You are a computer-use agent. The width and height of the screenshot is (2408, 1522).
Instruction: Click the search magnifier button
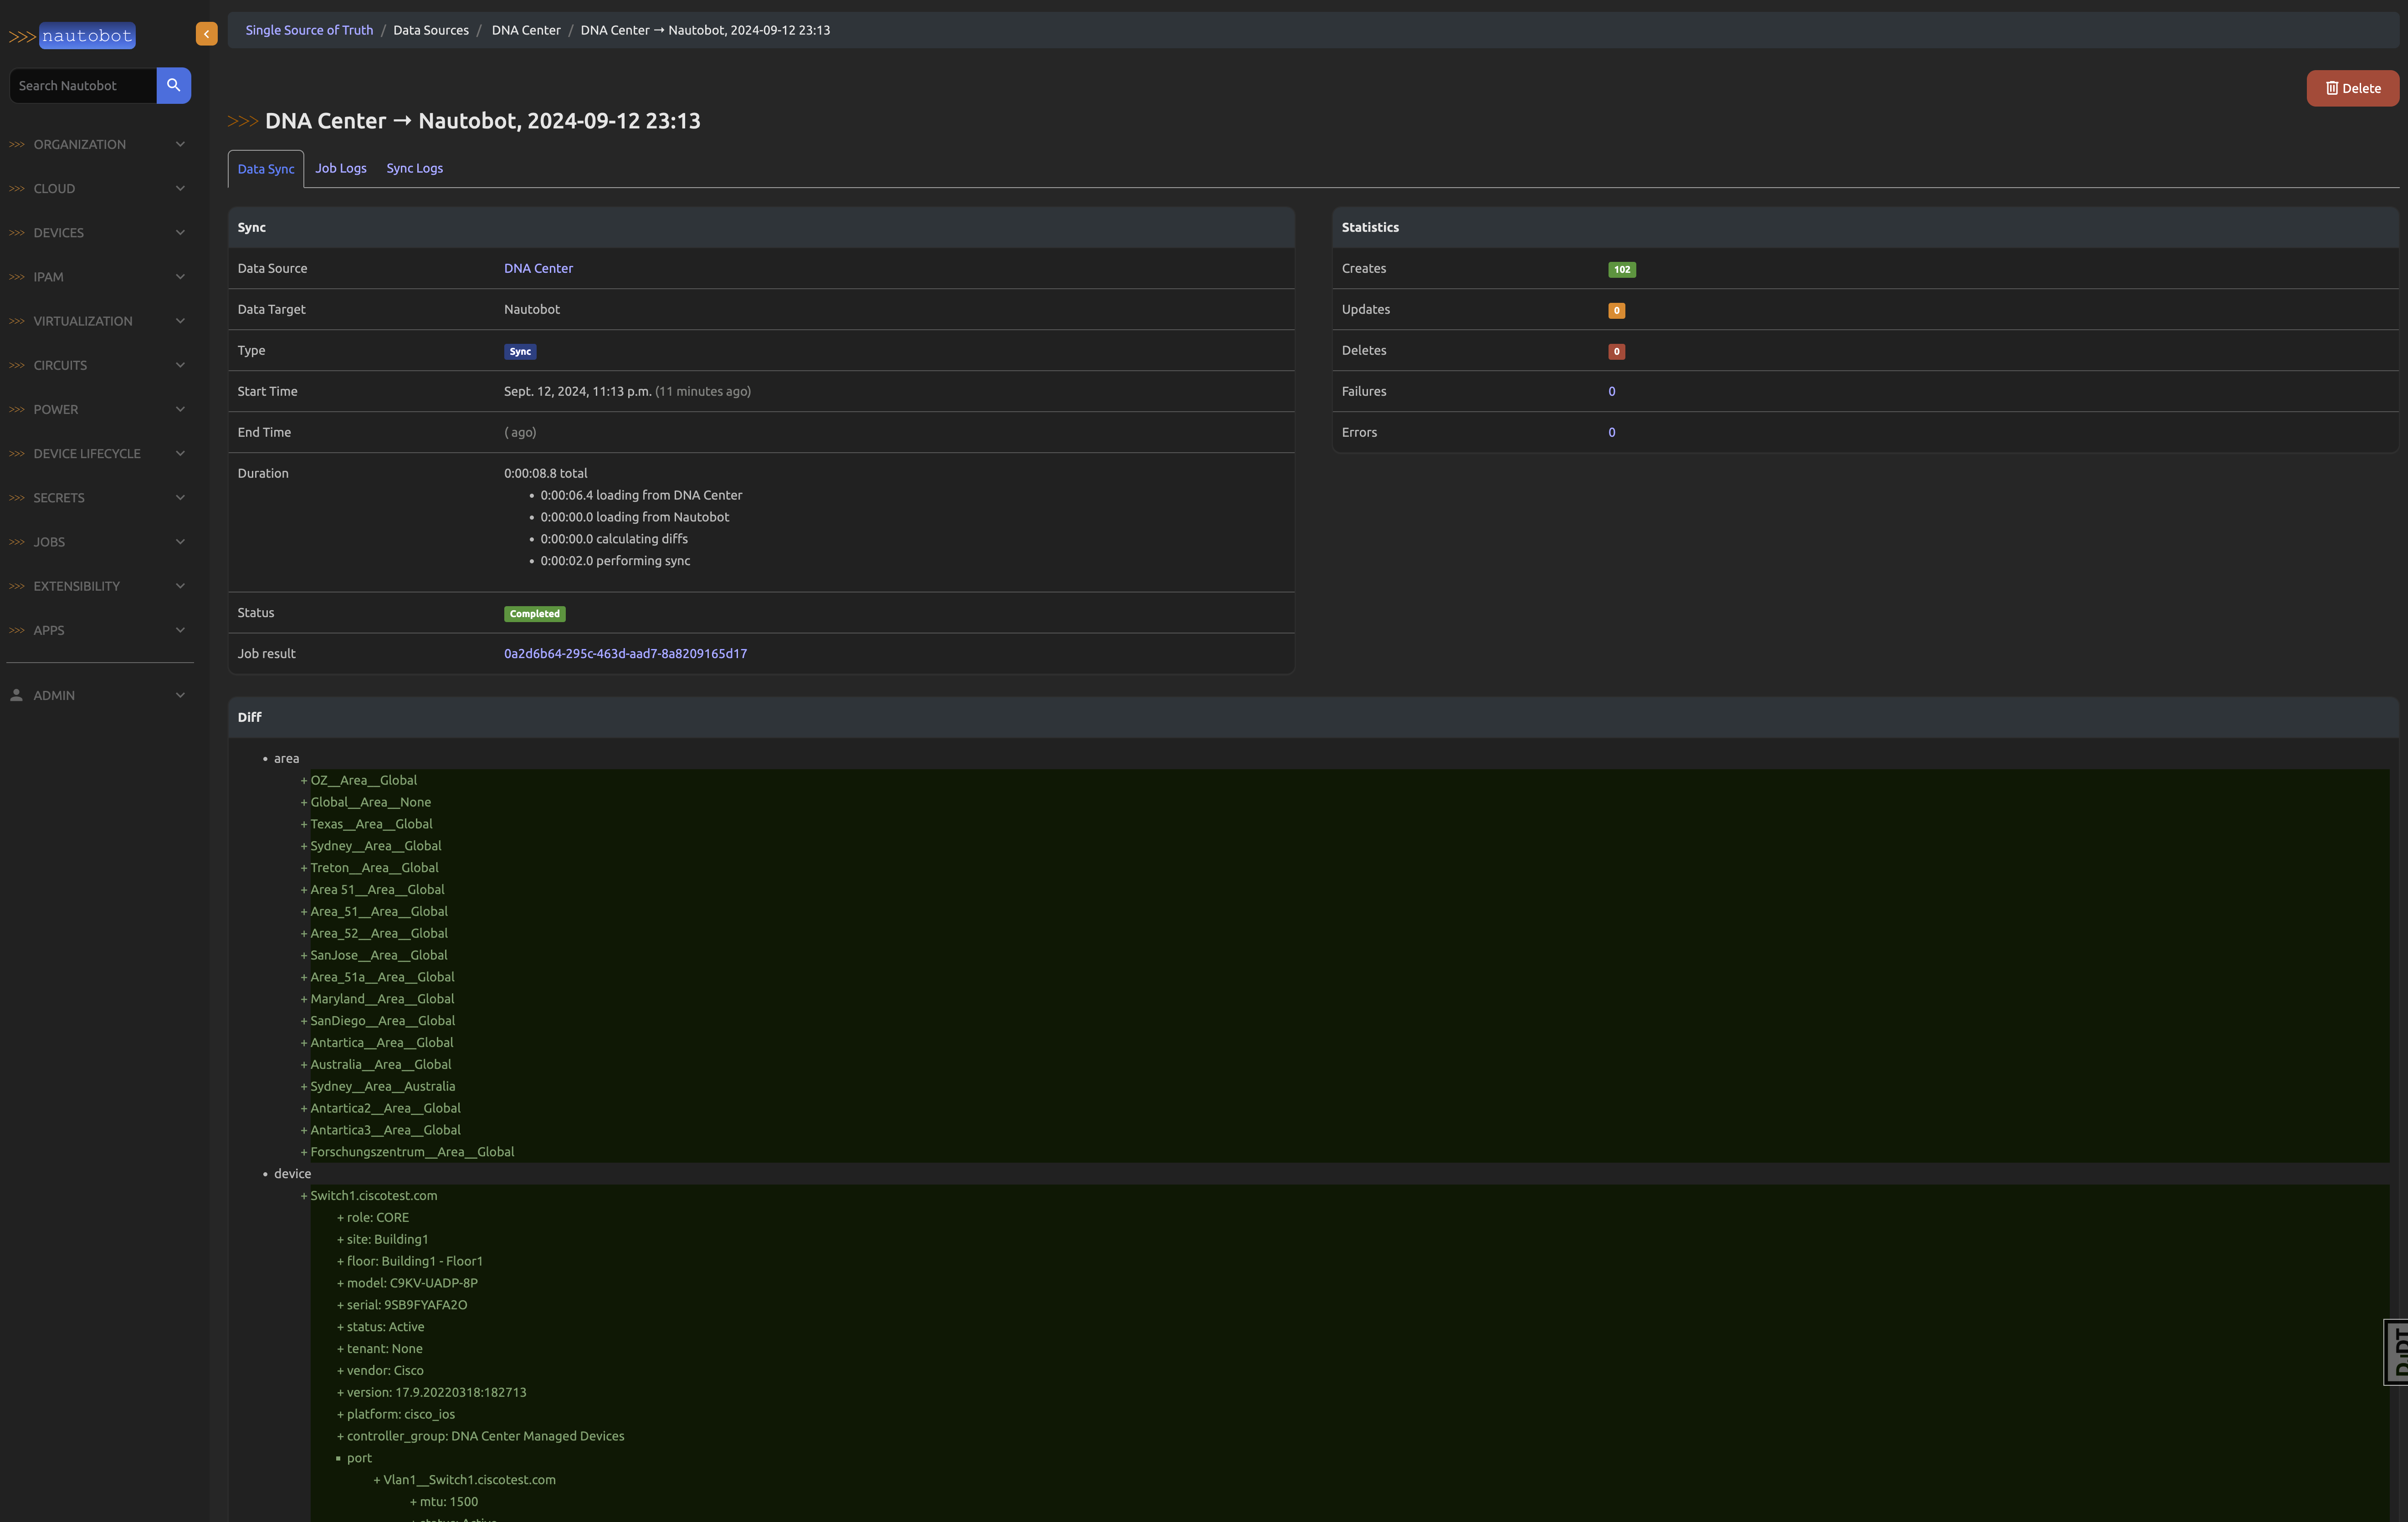pos(173,85)
